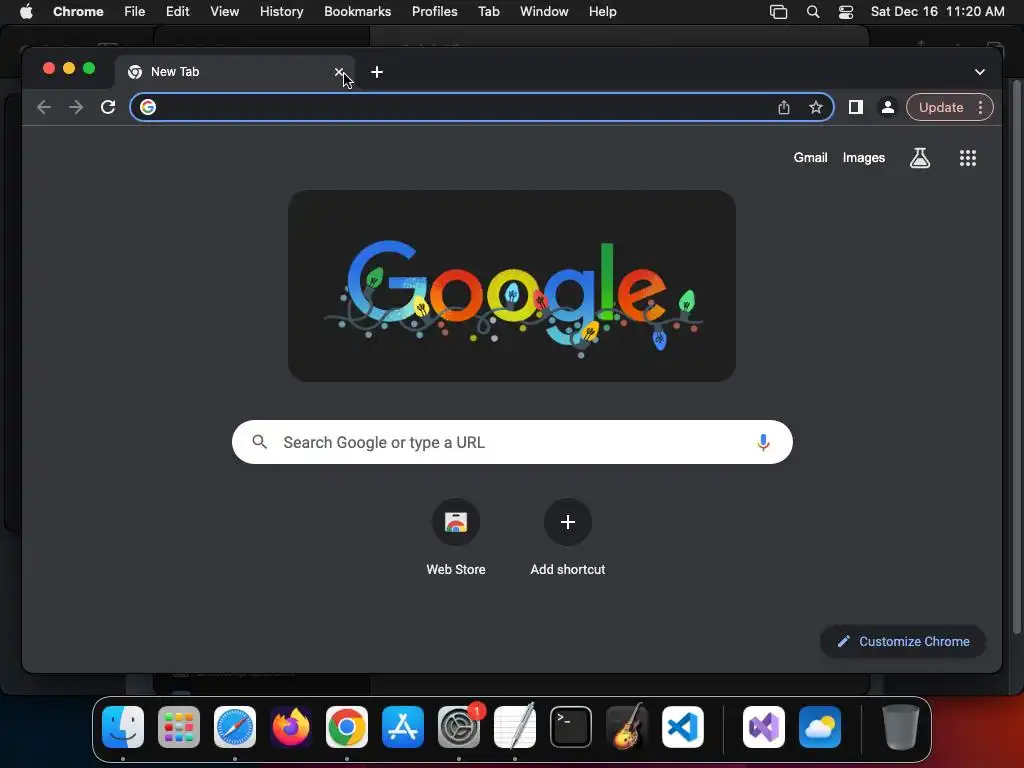This screenshot has width=1024, height=768.
Task: Expand the tab search chevron
Action: pos(980,72)
